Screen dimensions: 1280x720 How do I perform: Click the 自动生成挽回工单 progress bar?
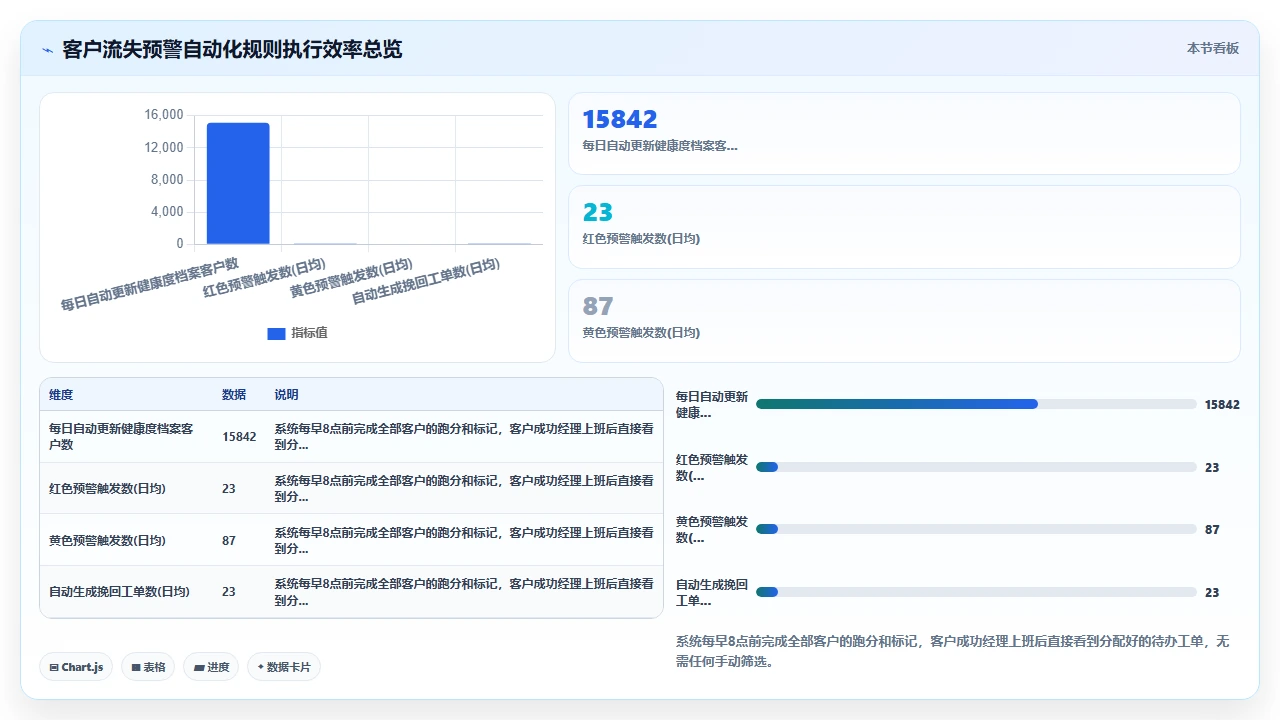976,592
